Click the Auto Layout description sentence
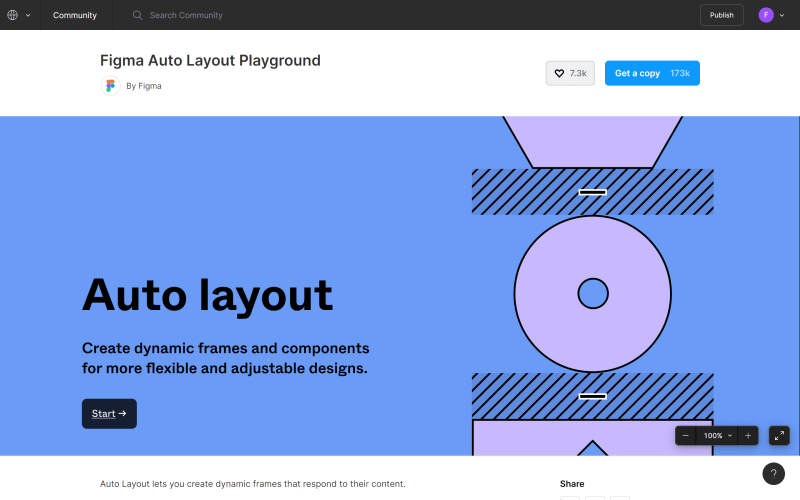 point(253,484)
